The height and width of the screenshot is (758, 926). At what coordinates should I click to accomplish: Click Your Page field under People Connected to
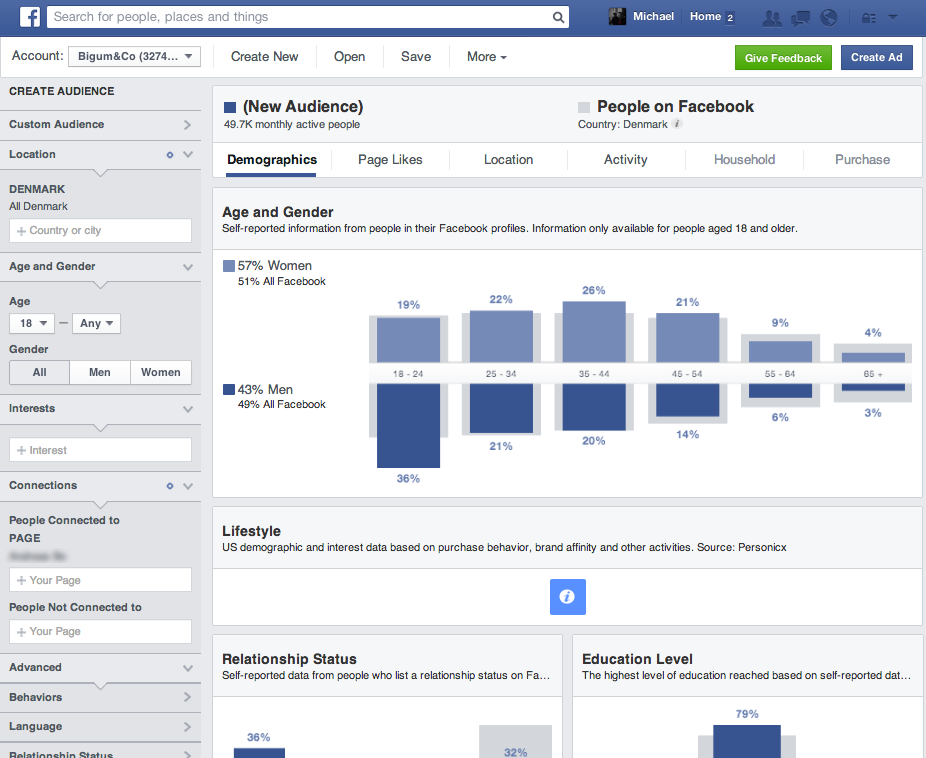click(100, 580)
